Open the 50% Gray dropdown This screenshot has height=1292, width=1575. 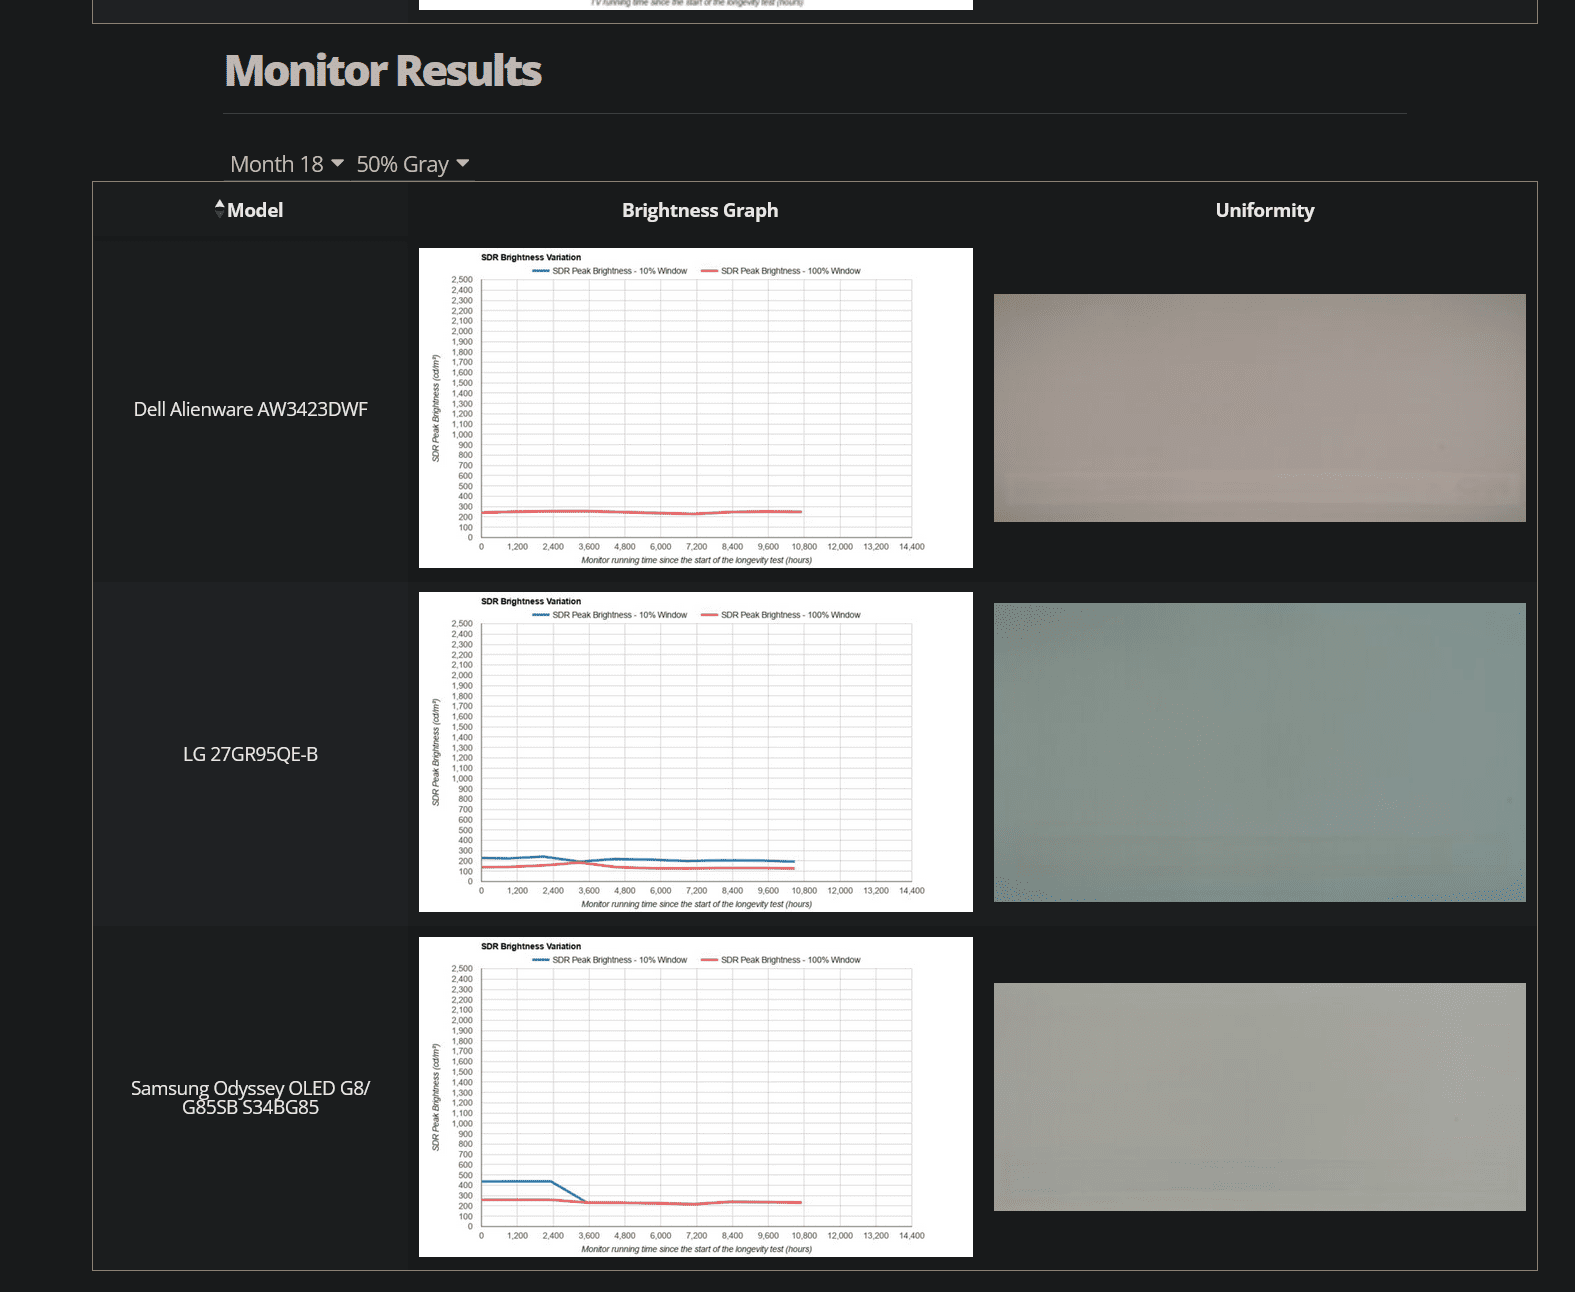(x=412, y=164)
